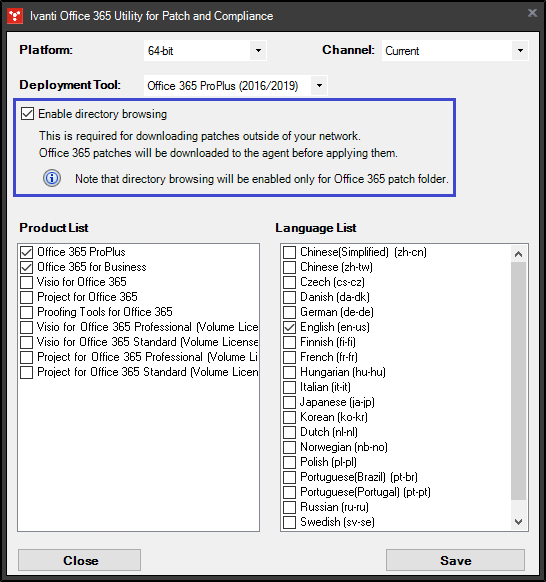Expand the Channel dropdown
Viewport: 546px width, 582px height.
(x=520, y=50)
